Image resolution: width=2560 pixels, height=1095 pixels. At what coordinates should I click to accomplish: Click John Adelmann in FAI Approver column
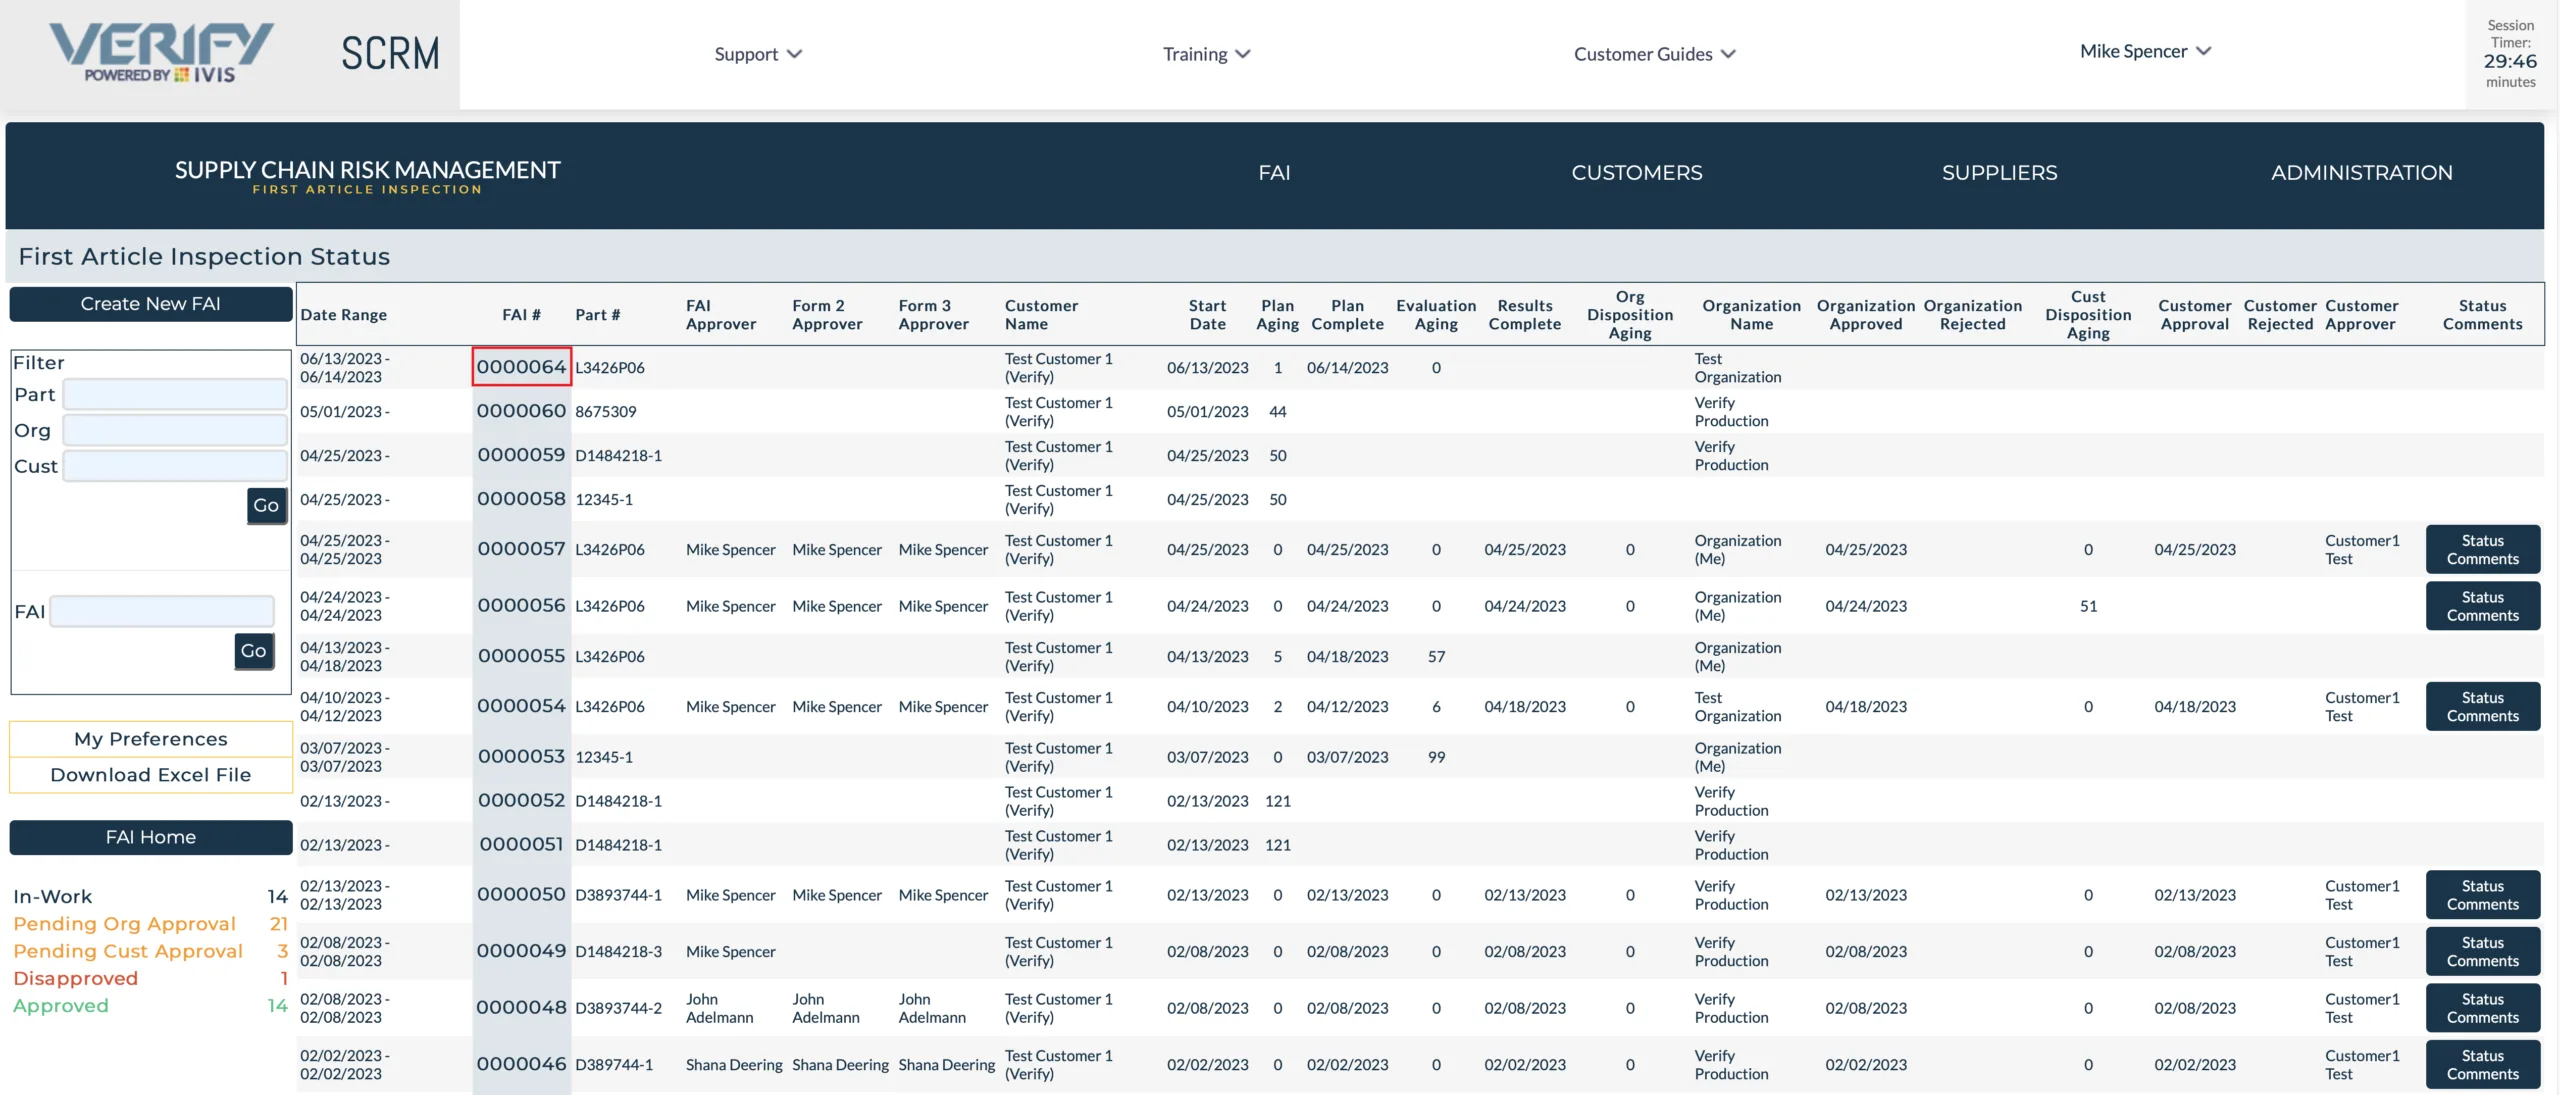tap(719, 1008)
